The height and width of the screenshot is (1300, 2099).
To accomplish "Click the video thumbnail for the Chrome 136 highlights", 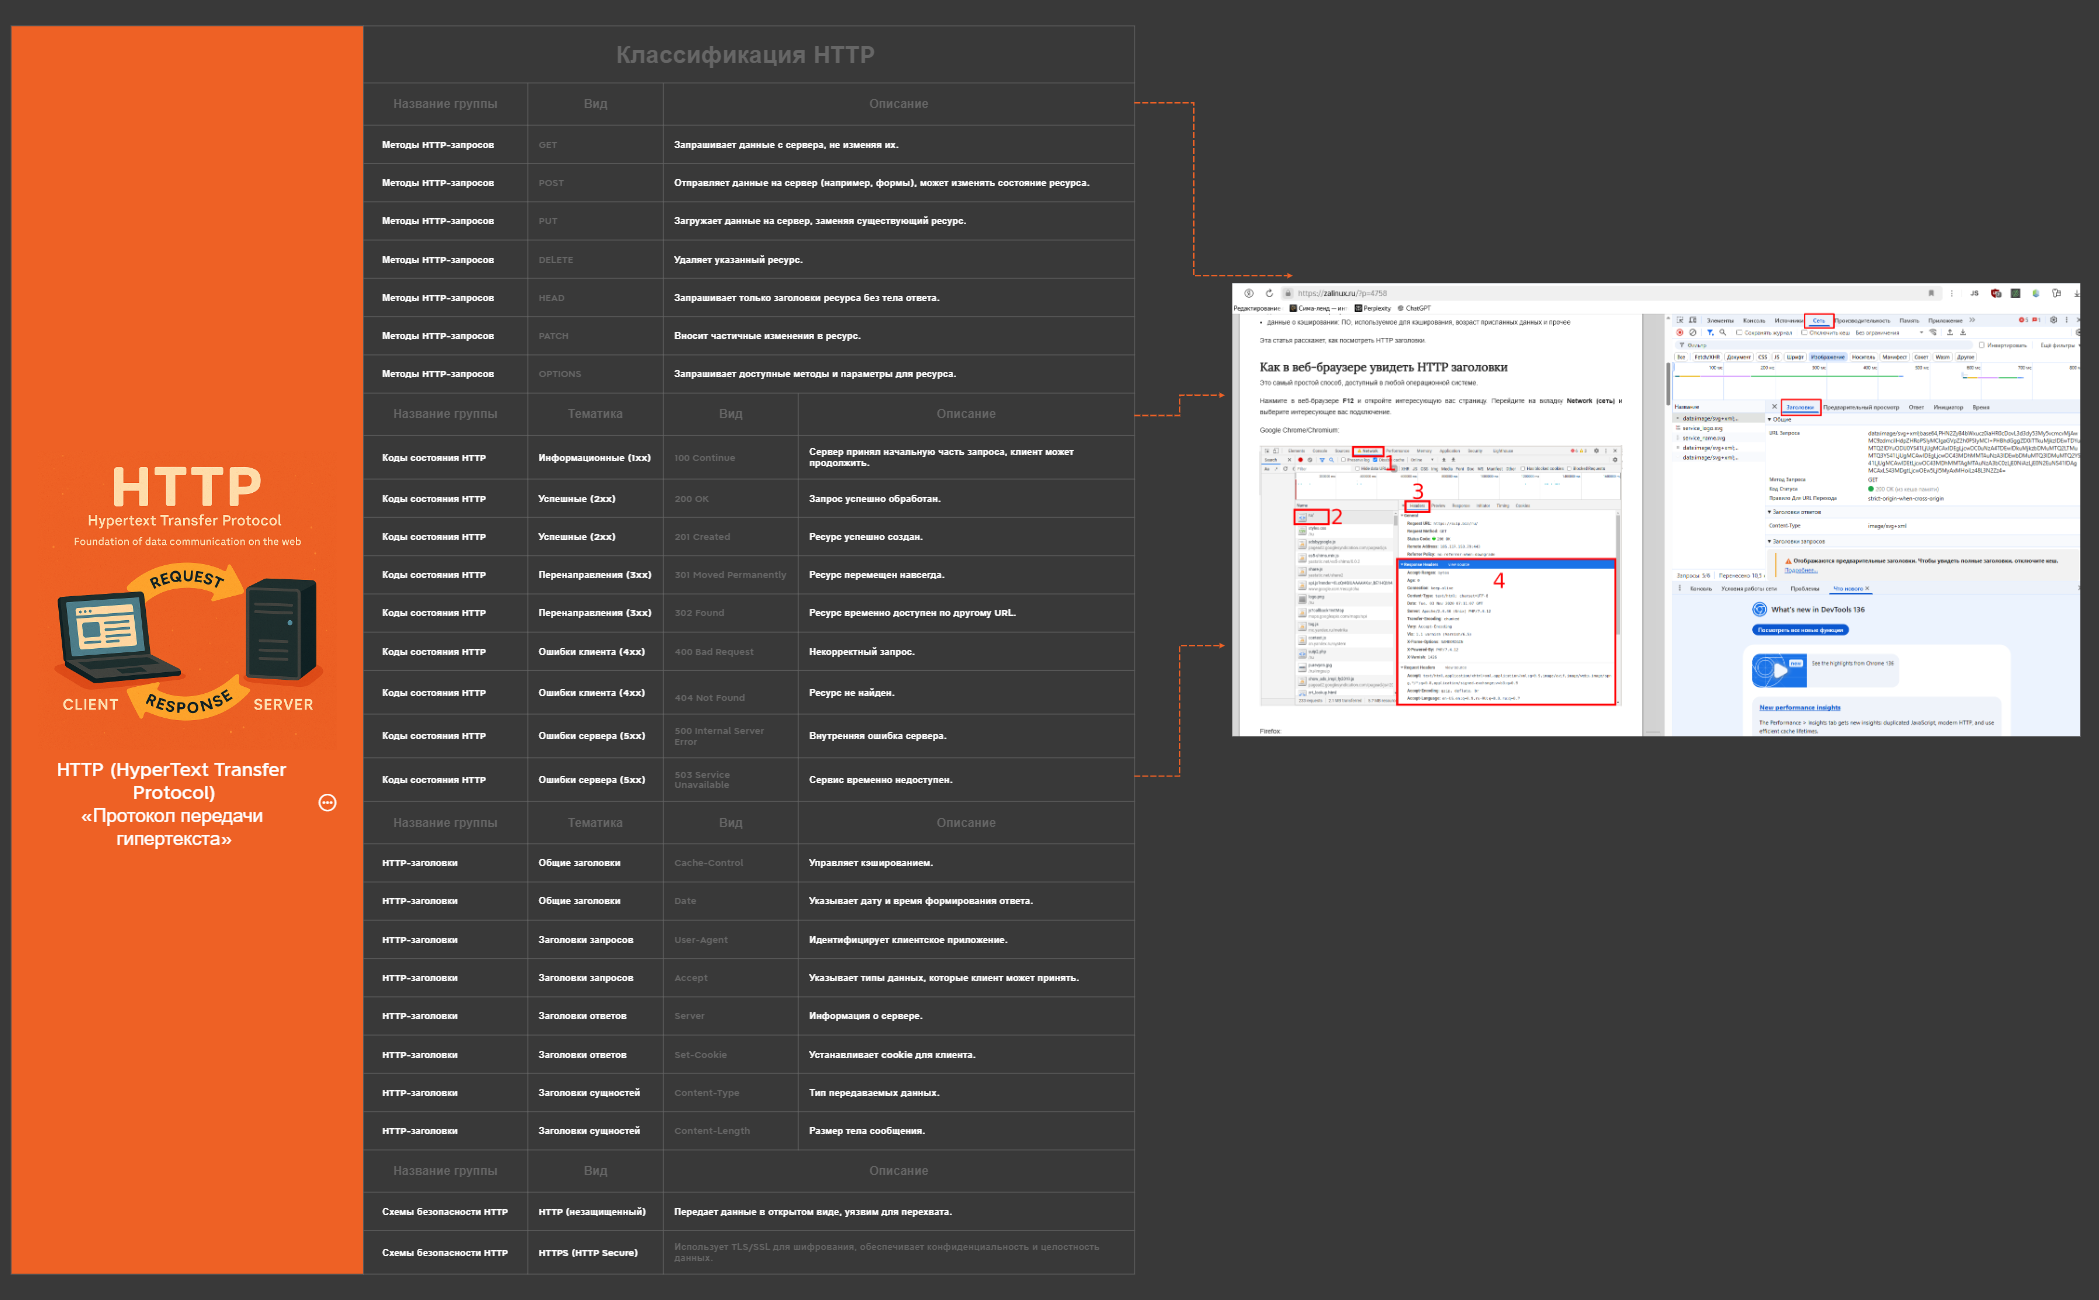I will click(1779, 670).
